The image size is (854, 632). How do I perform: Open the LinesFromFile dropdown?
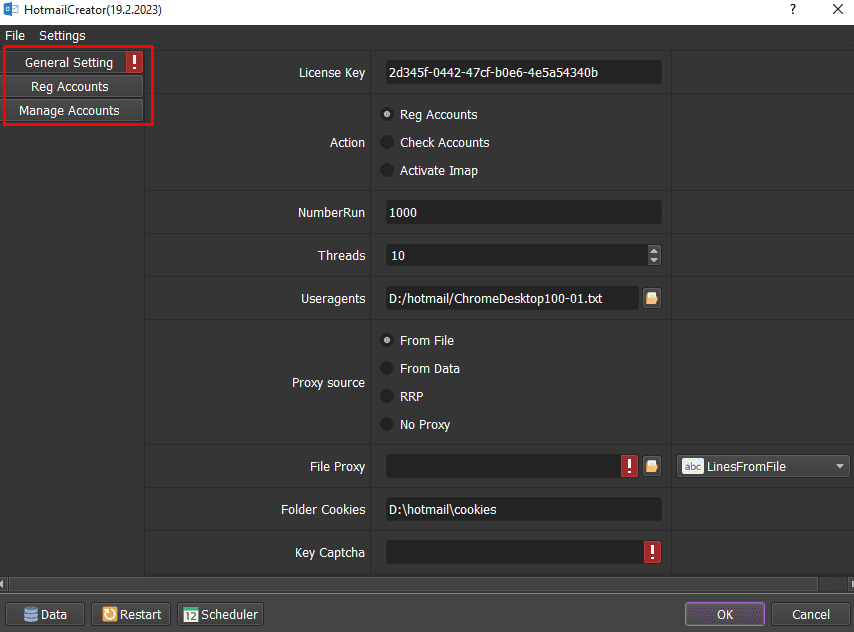coord(763,466)
